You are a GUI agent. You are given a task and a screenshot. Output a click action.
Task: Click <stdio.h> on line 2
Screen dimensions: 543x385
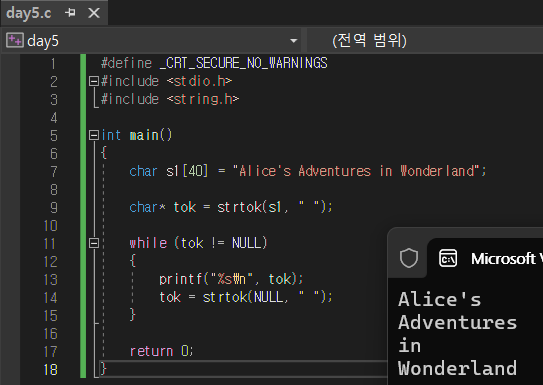(x=199, y=81)
